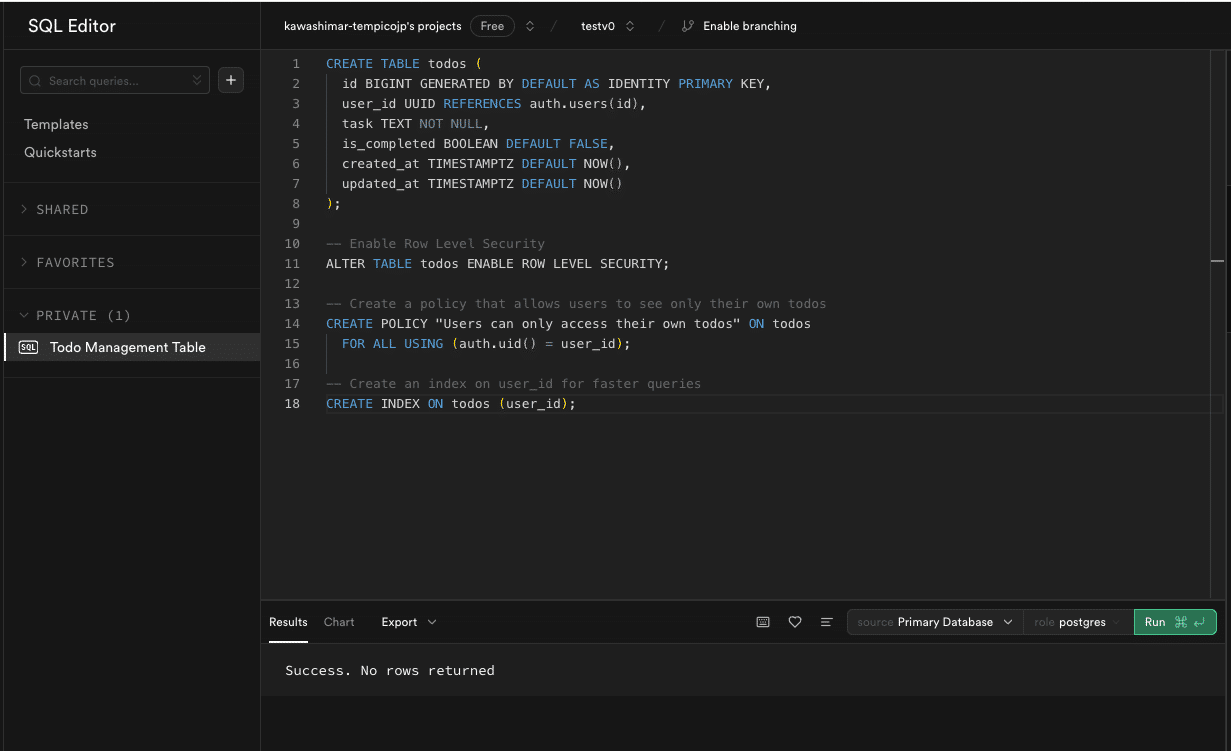Screen dimensions: 1231x751
Task: Click the prettify SQL lines icon
Action: [x=827, y=622]
